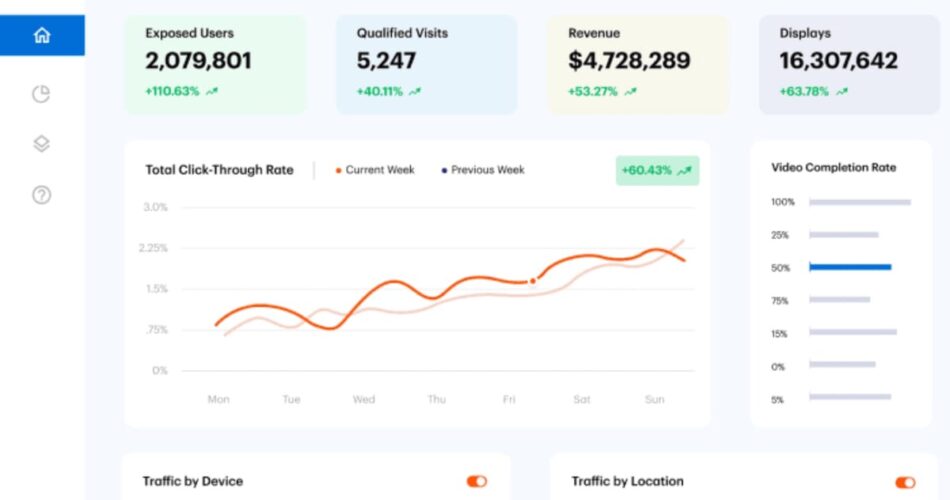
Task: Click the Home icon in sidebar
Action: point(42,36)
